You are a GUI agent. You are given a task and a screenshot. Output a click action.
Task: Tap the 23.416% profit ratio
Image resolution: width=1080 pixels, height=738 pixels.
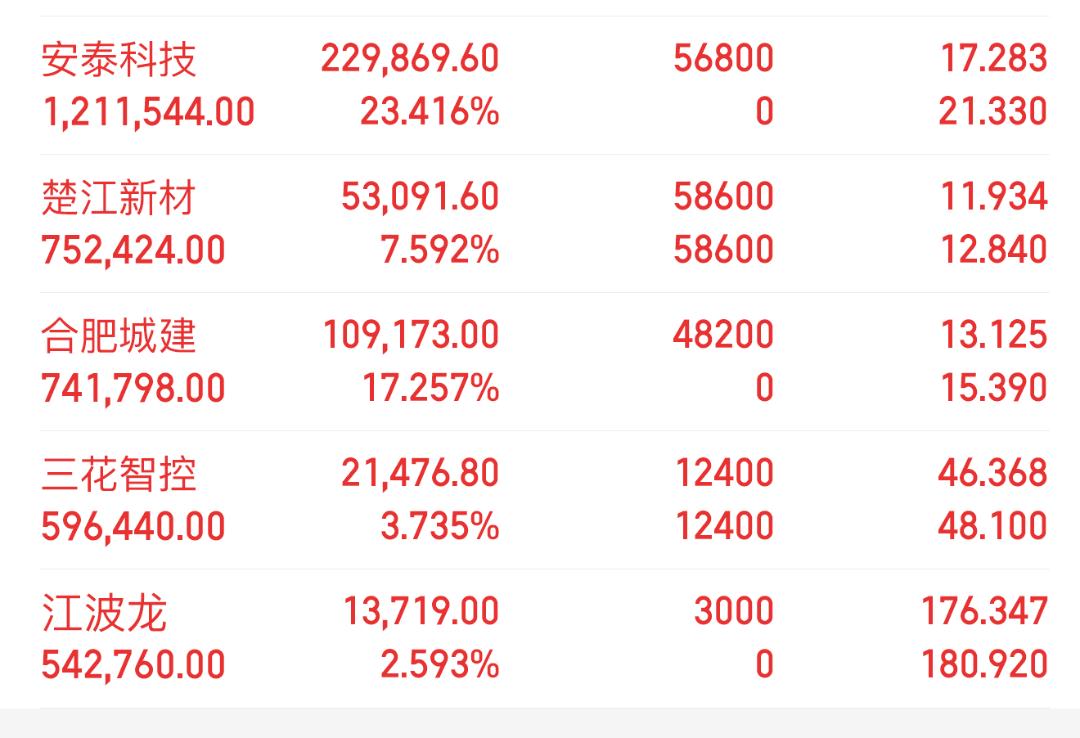(x=429, y=111)
